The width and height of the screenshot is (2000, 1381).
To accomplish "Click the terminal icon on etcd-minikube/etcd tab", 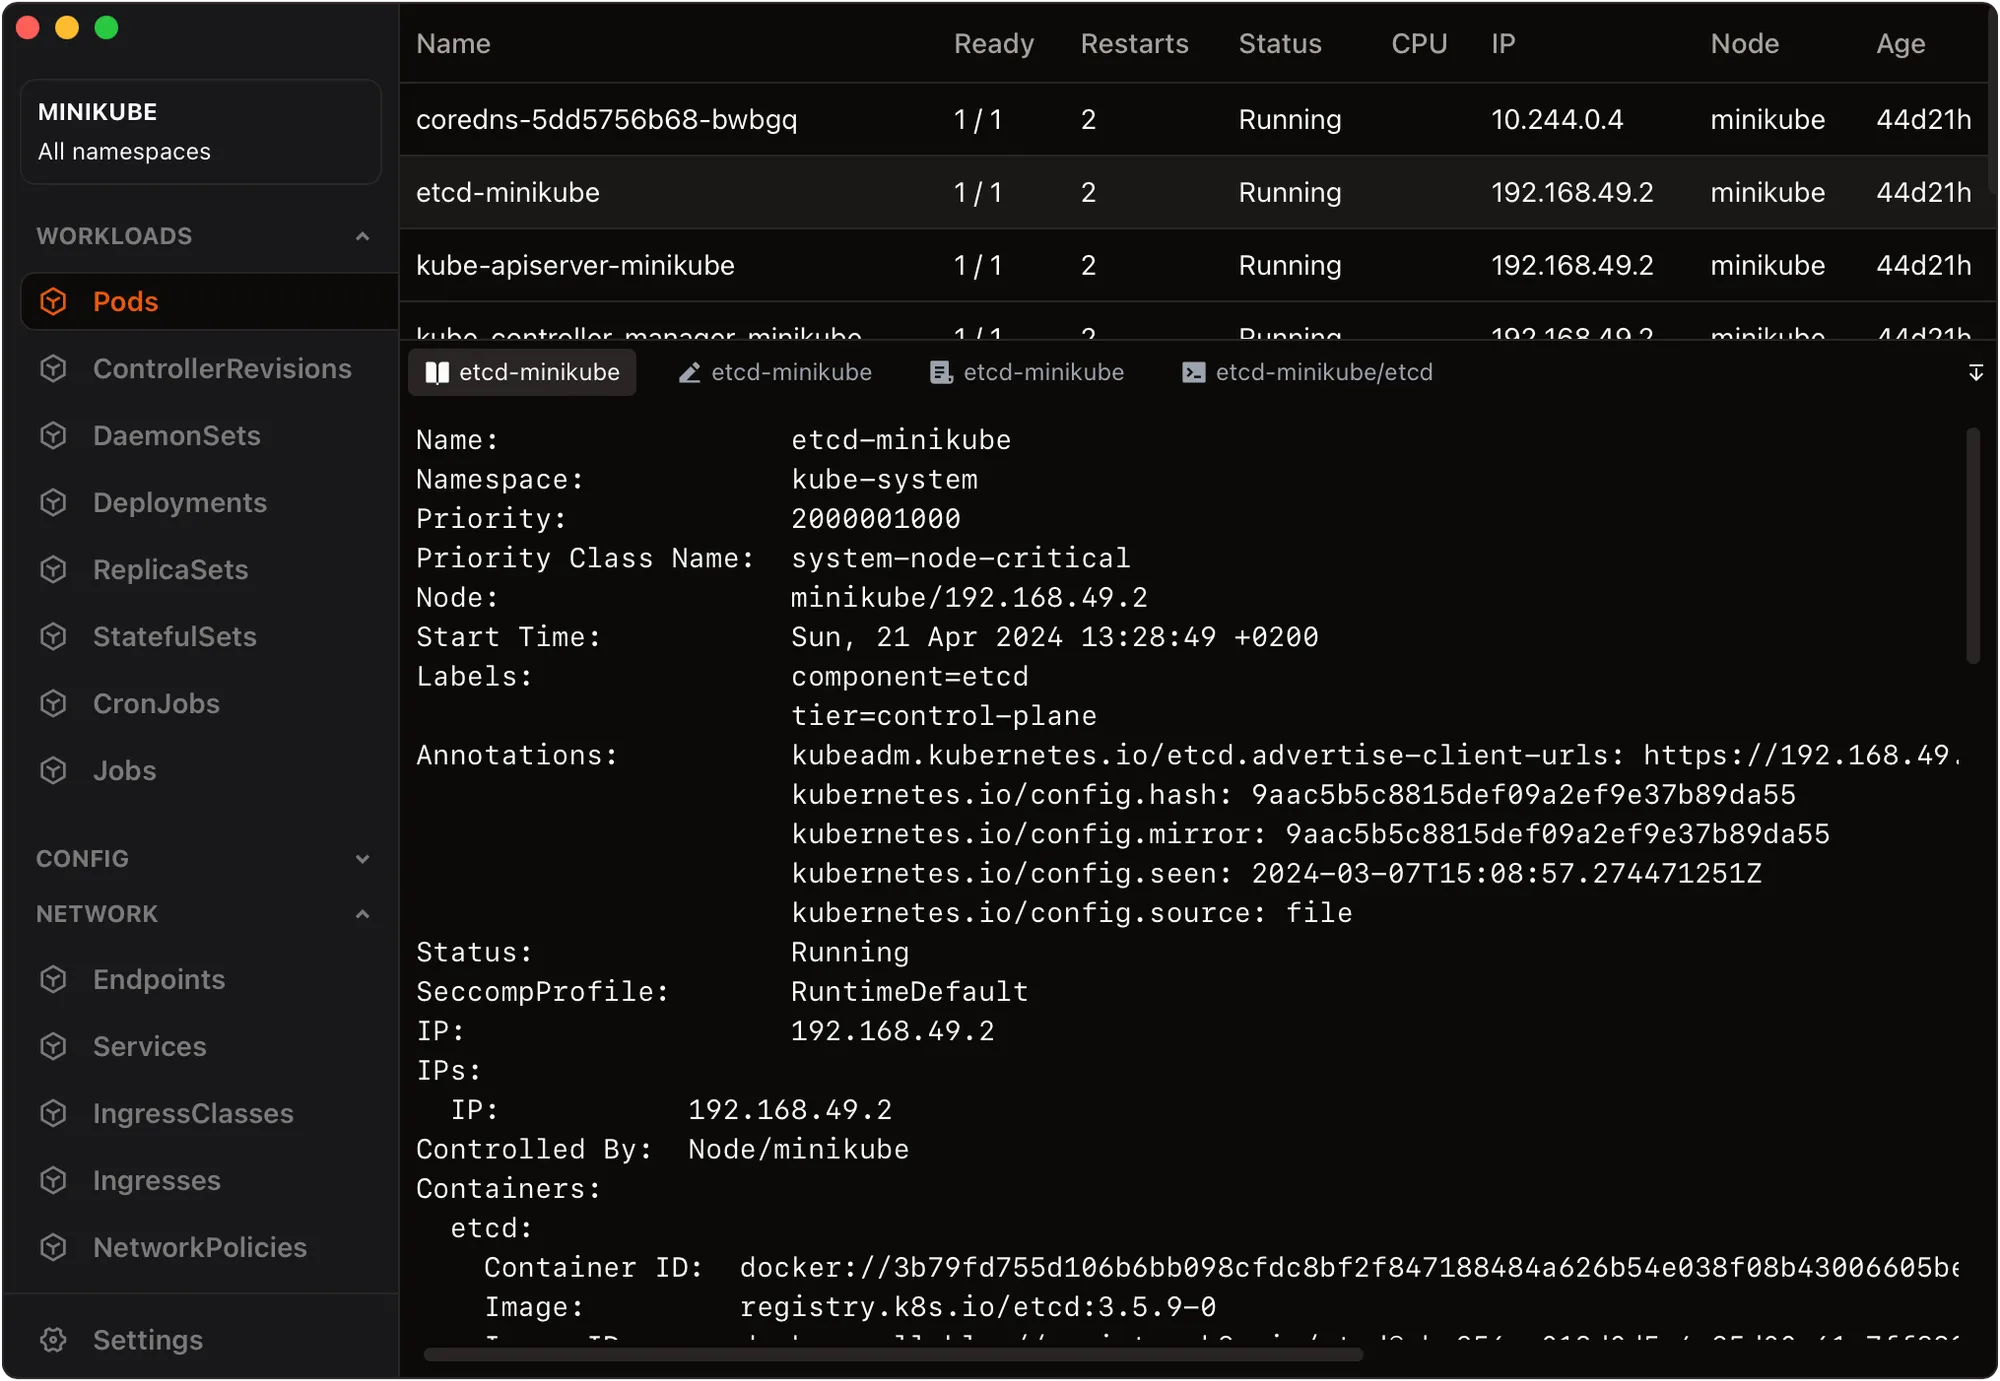I will coord(1193,372).
